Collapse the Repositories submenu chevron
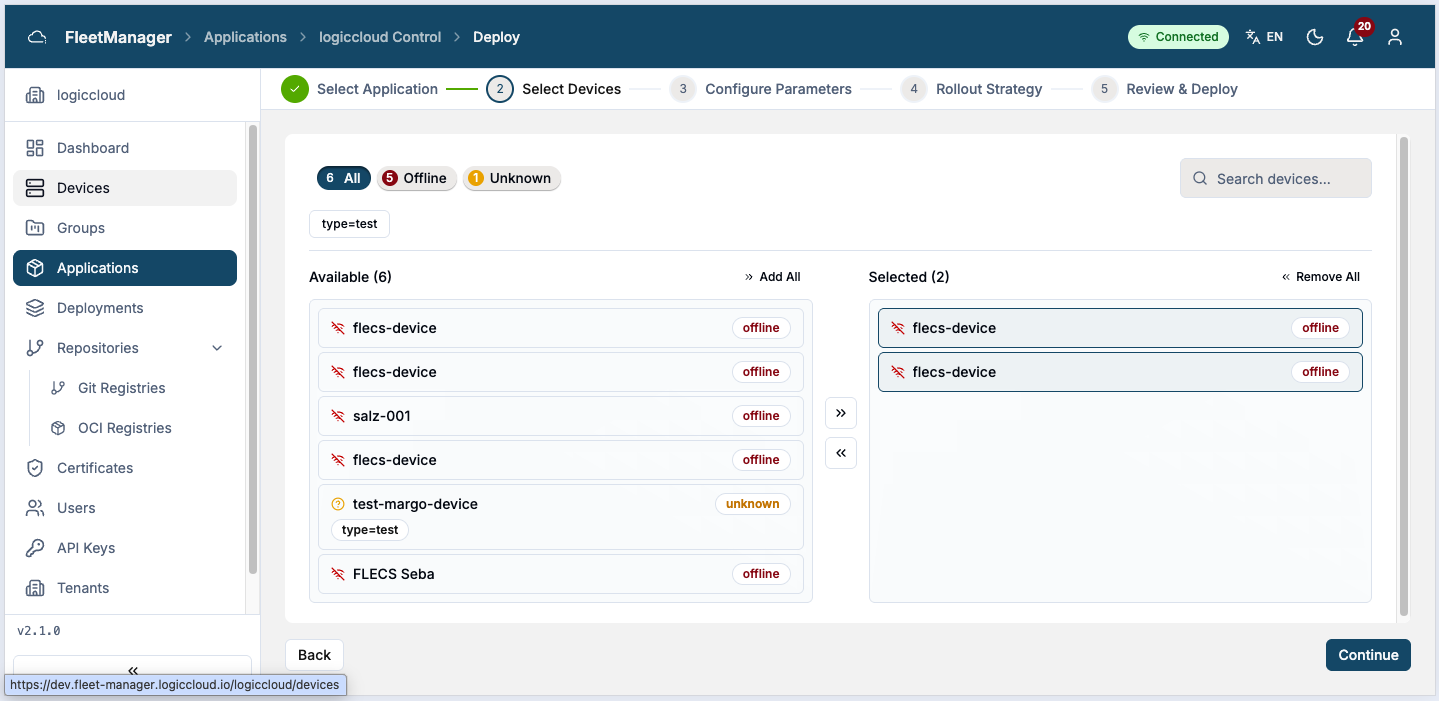The image size is (1439, 701). pyautogui.click(x=217, y=348)
